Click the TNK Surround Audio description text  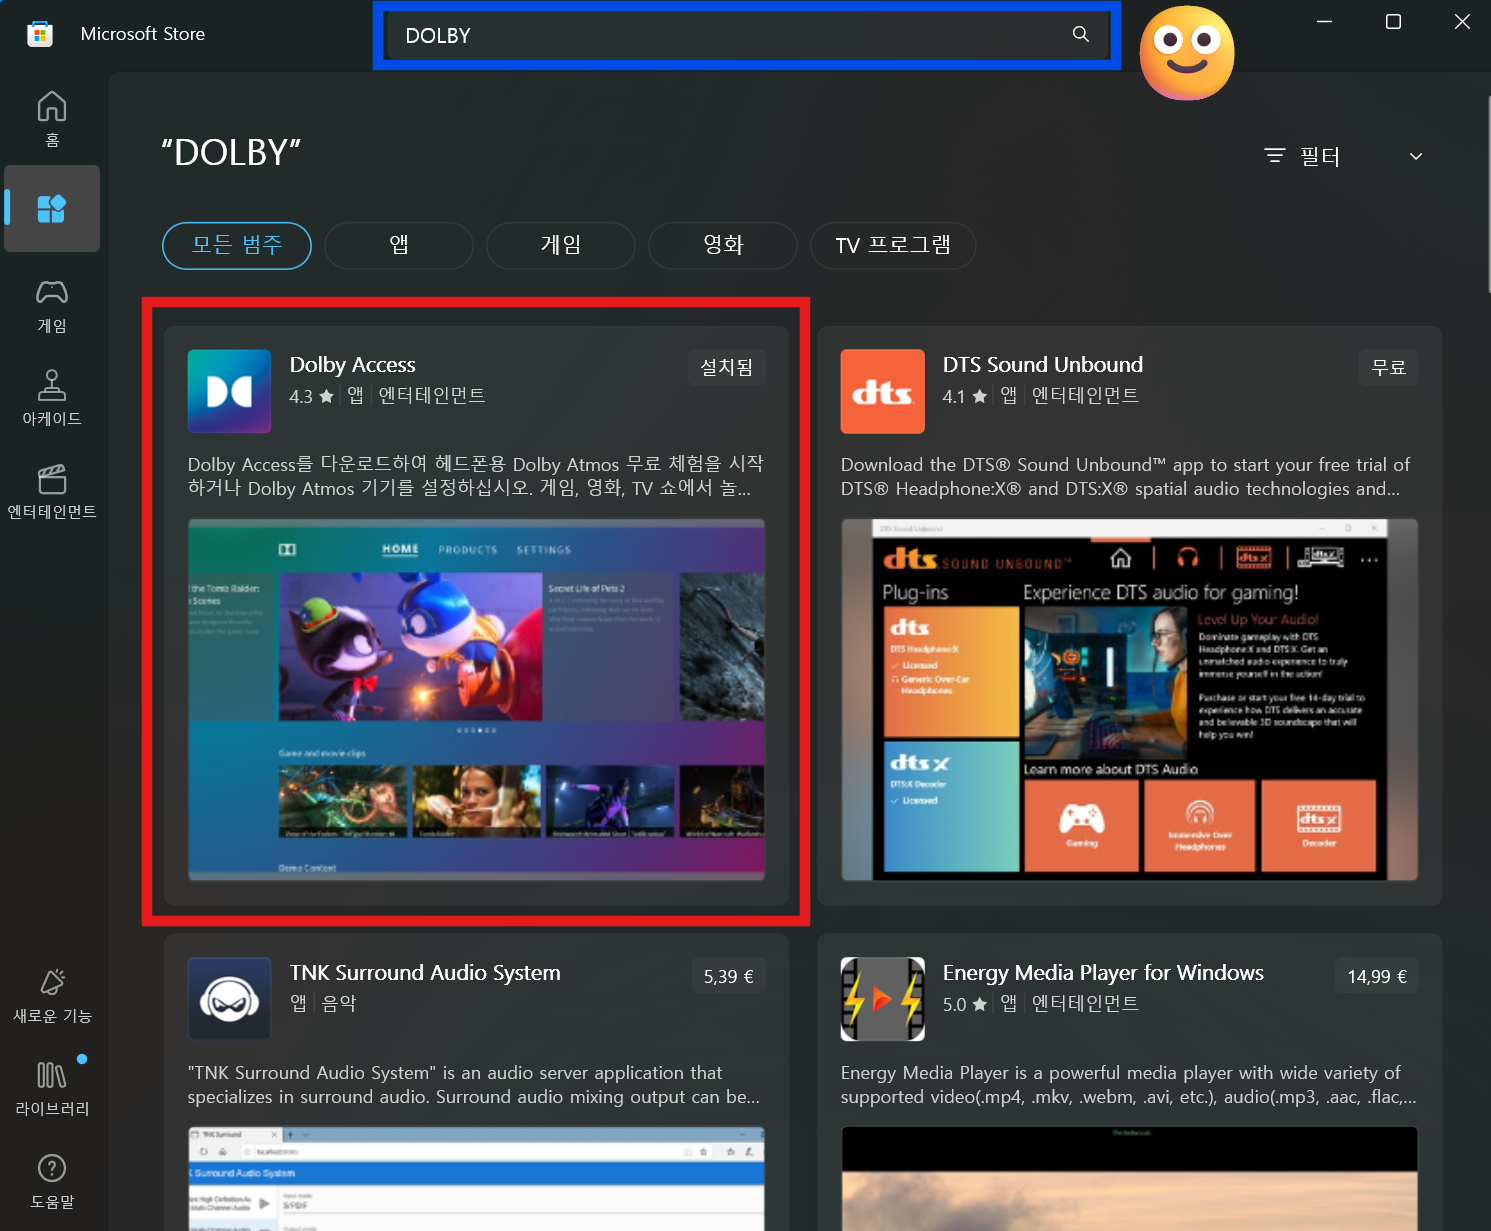click(x=474, y=1085)
